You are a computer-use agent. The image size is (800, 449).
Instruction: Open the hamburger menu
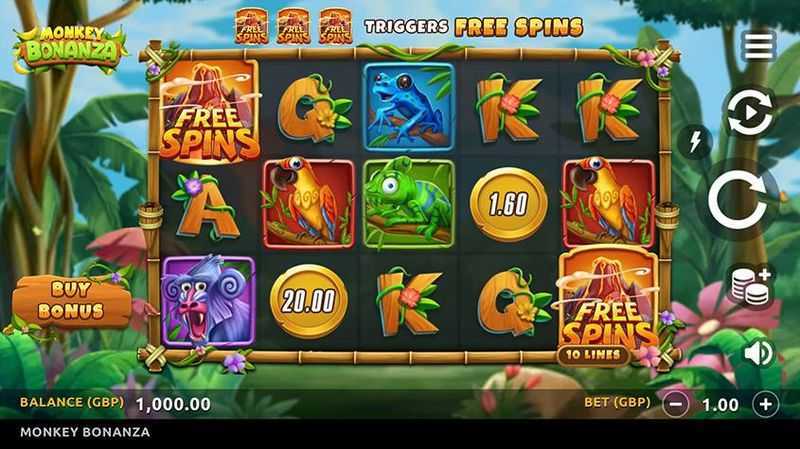coord(759,46)
